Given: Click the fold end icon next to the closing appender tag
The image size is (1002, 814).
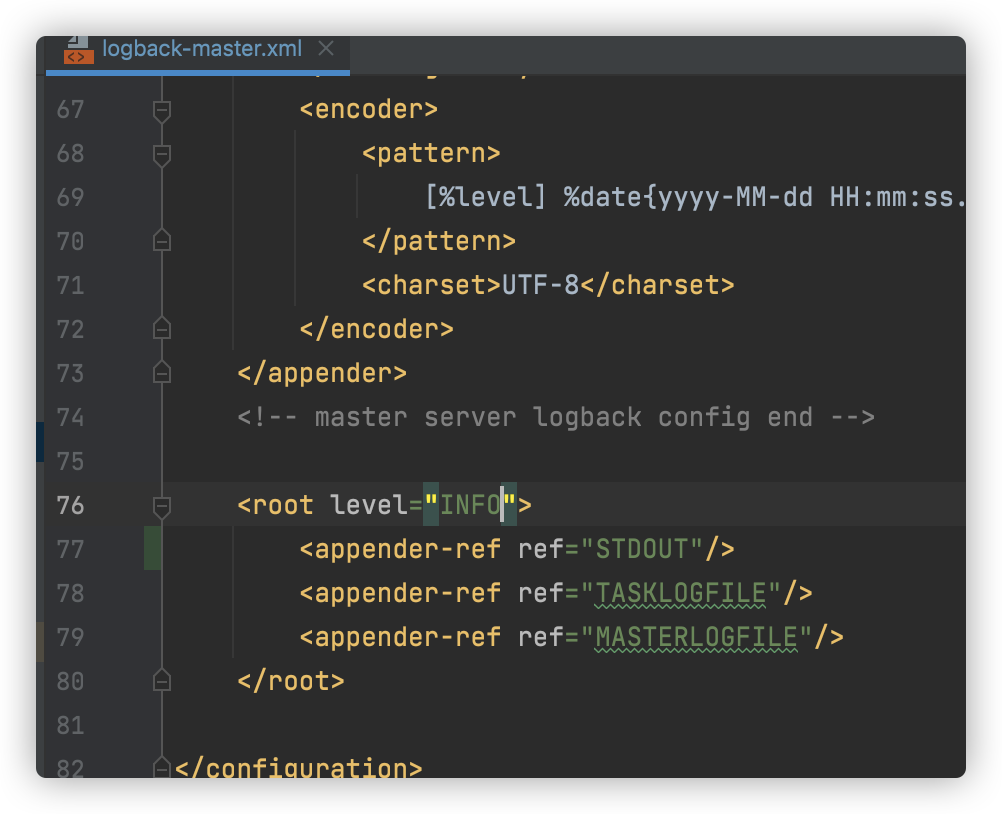Looking at the screenshot, I should click(x=161, y=372).
